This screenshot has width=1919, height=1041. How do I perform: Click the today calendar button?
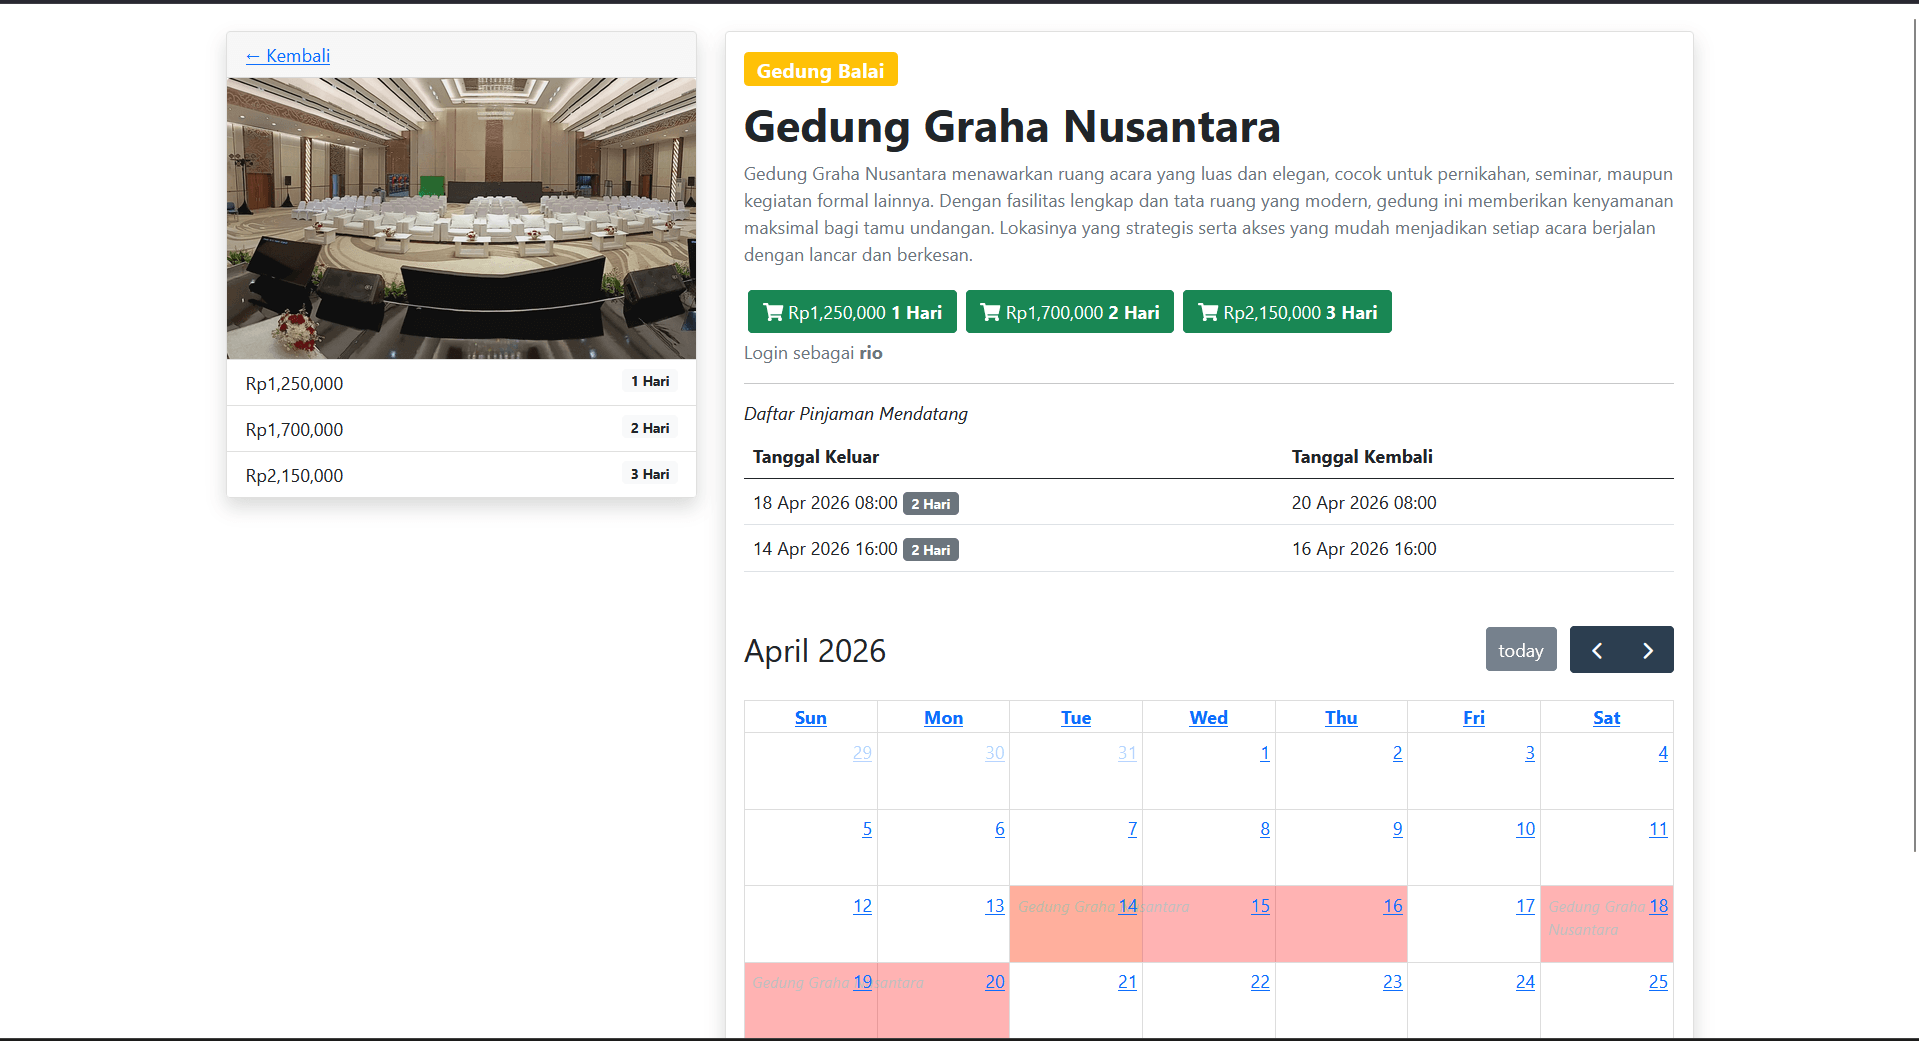pyautogui.click(x=1521, y=650)
